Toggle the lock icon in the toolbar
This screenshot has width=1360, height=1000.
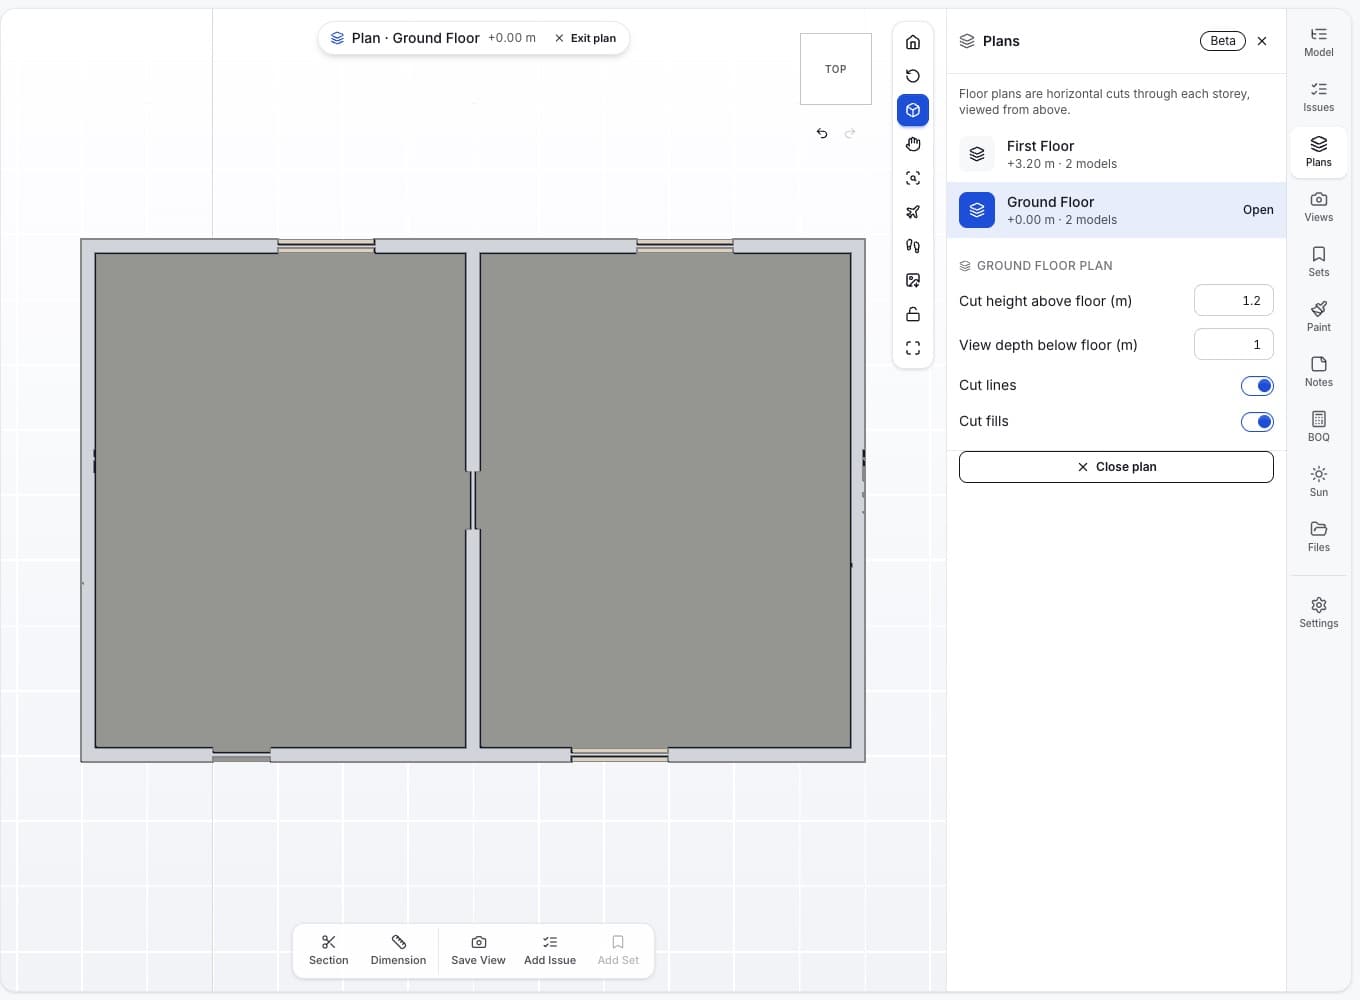(913, 314)
